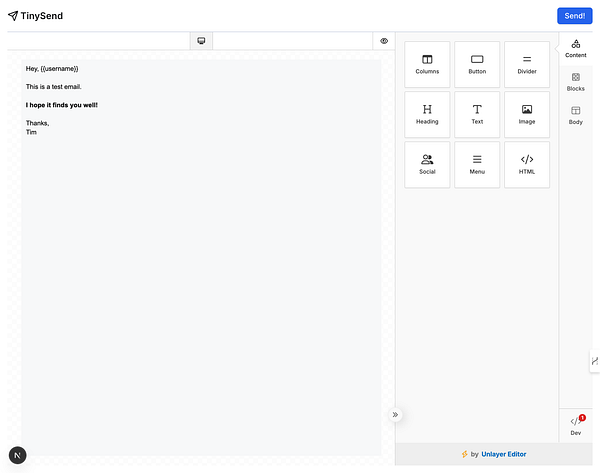Screen dimensions: 600x473
Task: Click the TinySend title text
Action: 42,16
